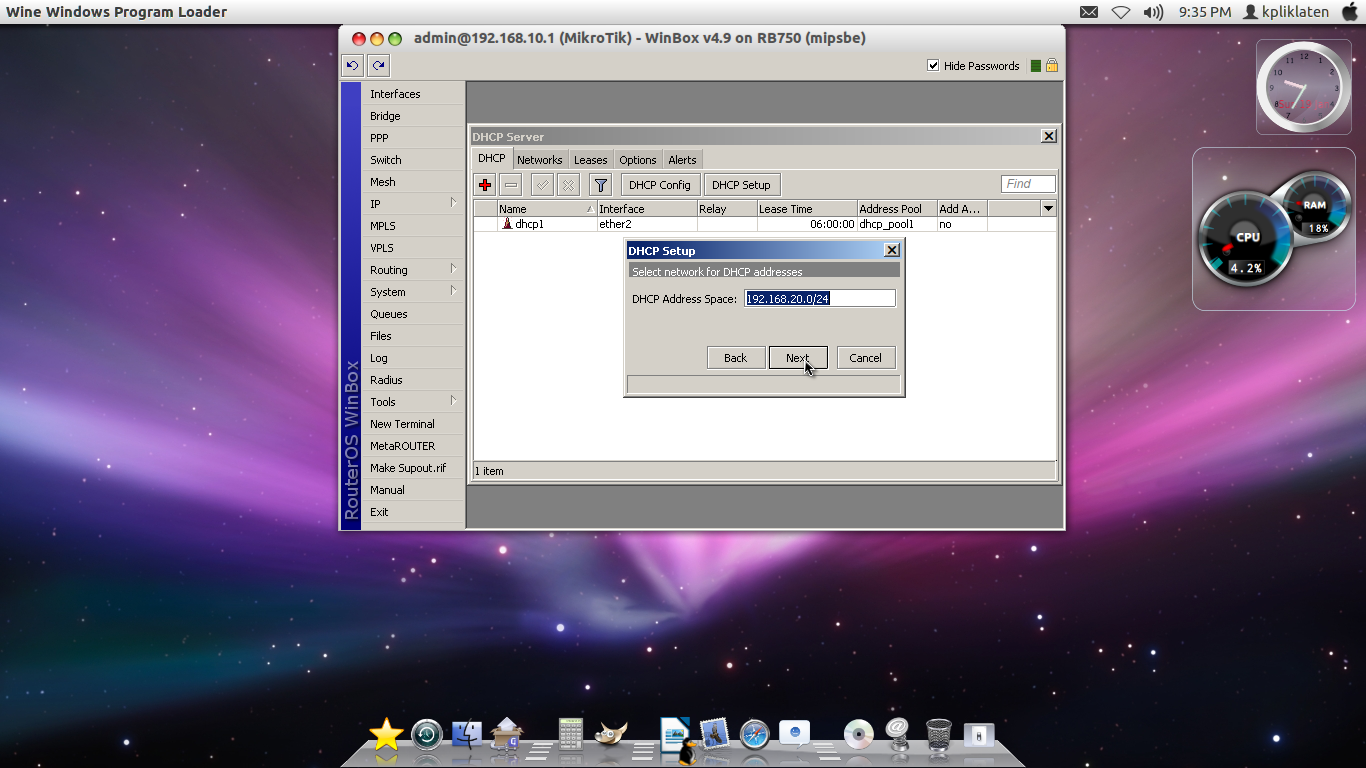Click Next in DHCP Setup dialog
Screen dimensions: 1366x768
point(798,358)
